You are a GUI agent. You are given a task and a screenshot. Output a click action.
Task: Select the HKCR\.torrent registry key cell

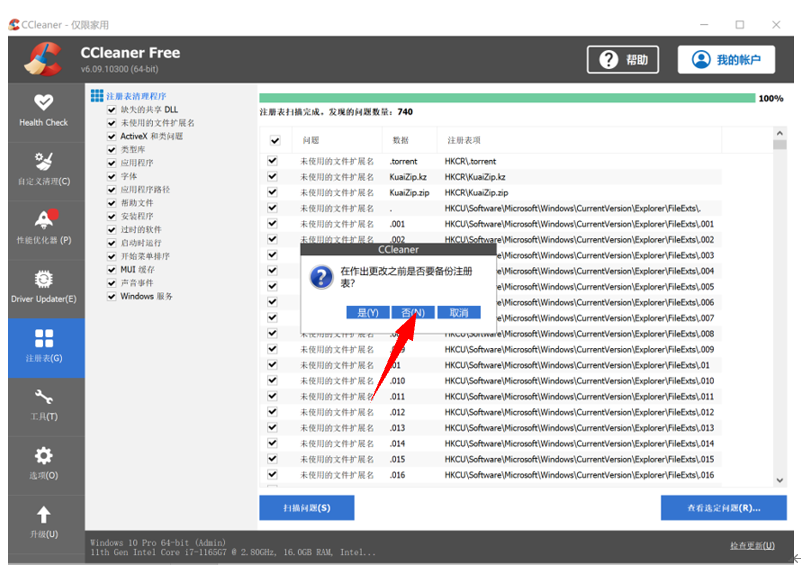click(x=470, y=161)
